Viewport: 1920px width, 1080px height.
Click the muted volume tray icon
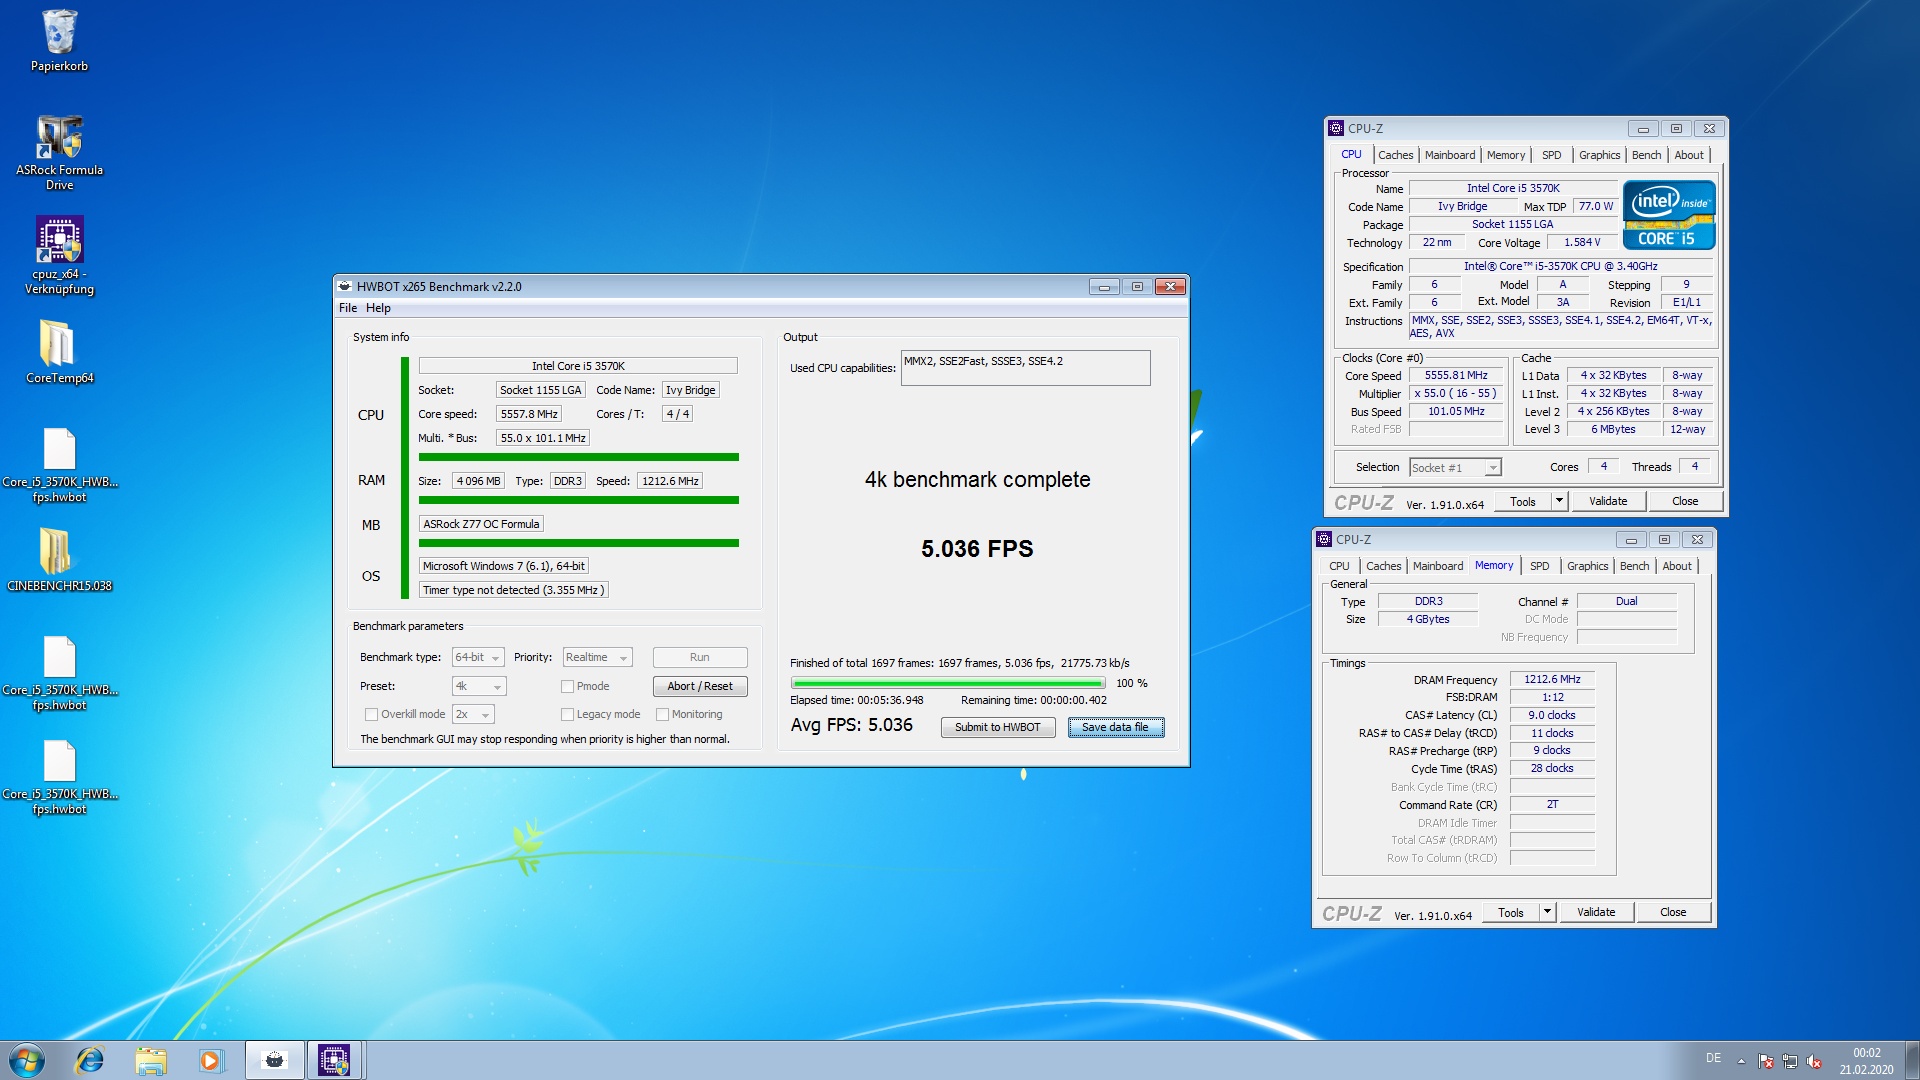pos(1814,1061)
